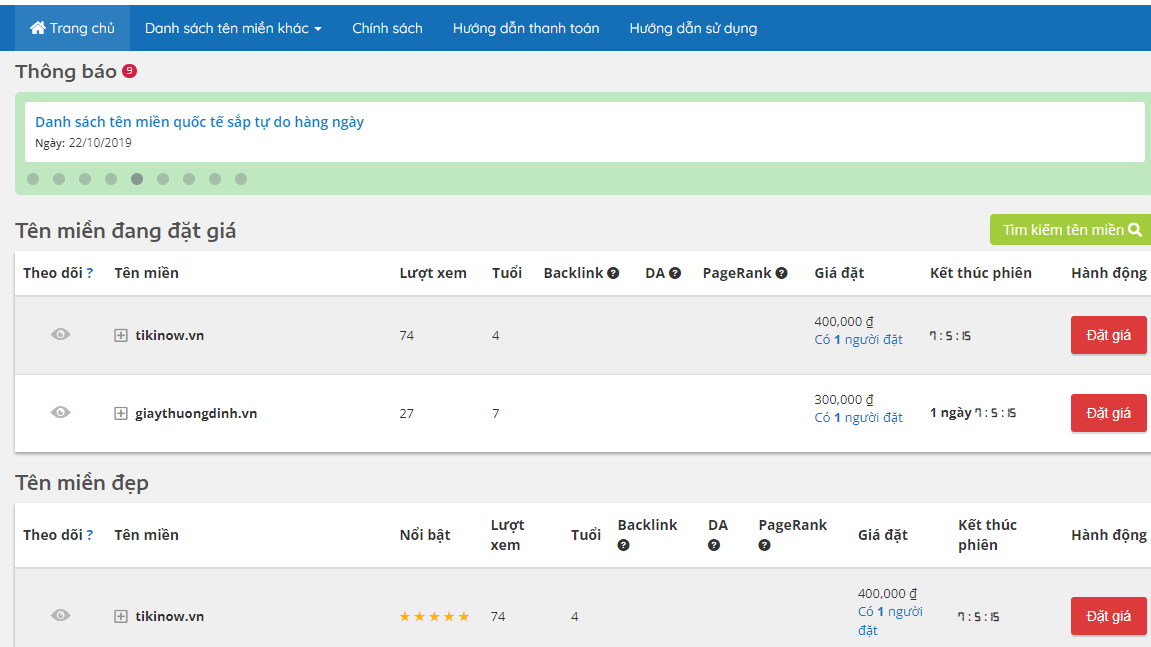Expand details of tikinow.vn row in bidding table

(121, 336)
